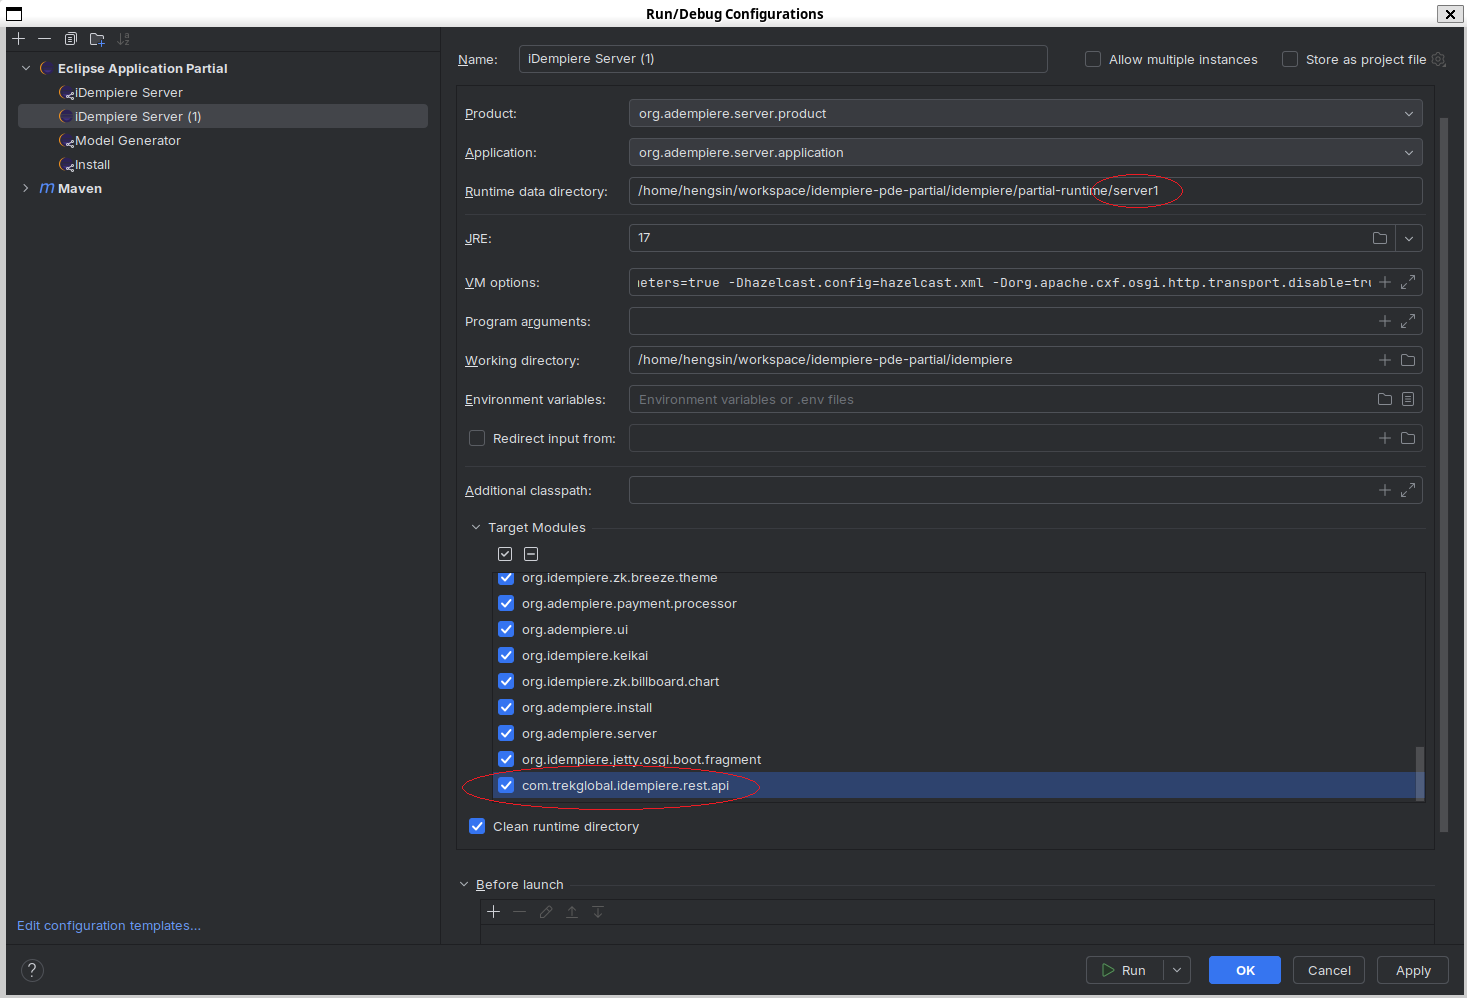
Task: Open the JRE version dropdown arrow
Action: 1408,239
